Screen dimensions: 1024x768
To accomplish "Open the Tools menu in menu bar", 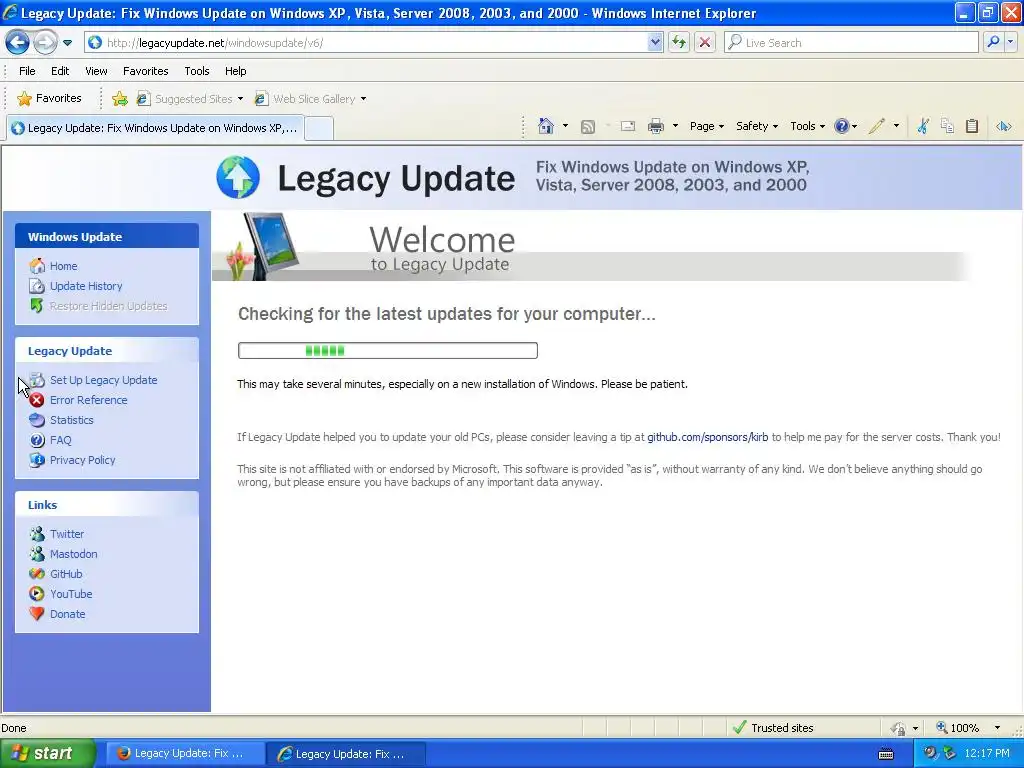I will click(197, 71).
